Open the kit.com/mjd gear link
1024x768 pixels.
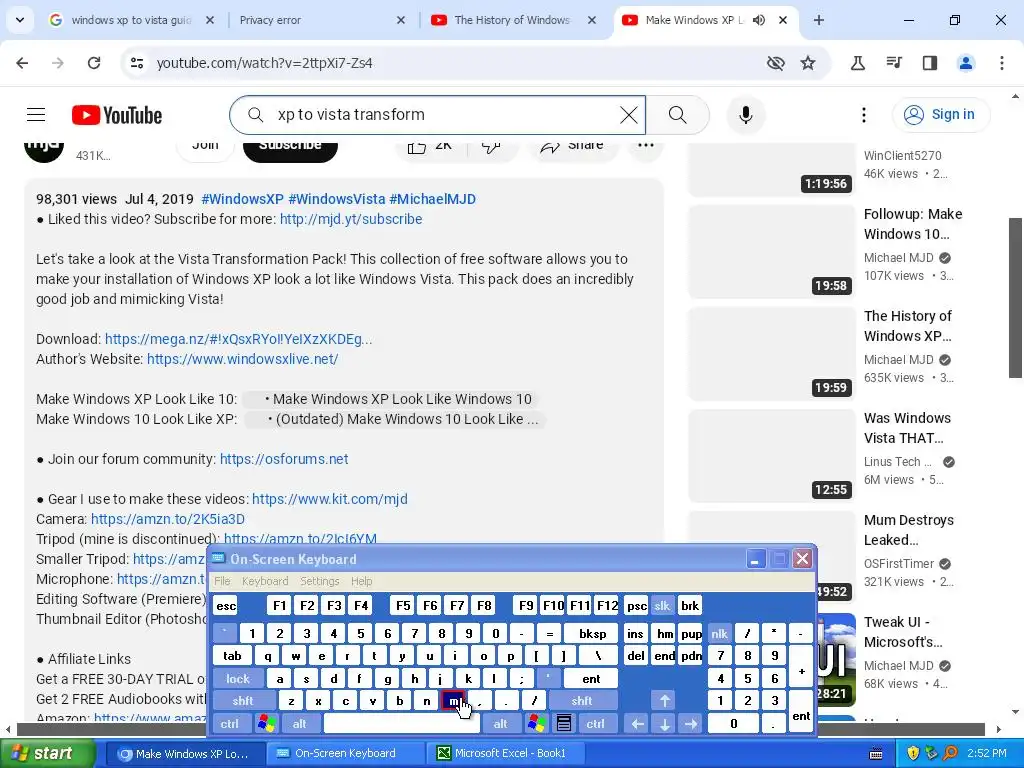pyautogui.click(x=330, y=499)
